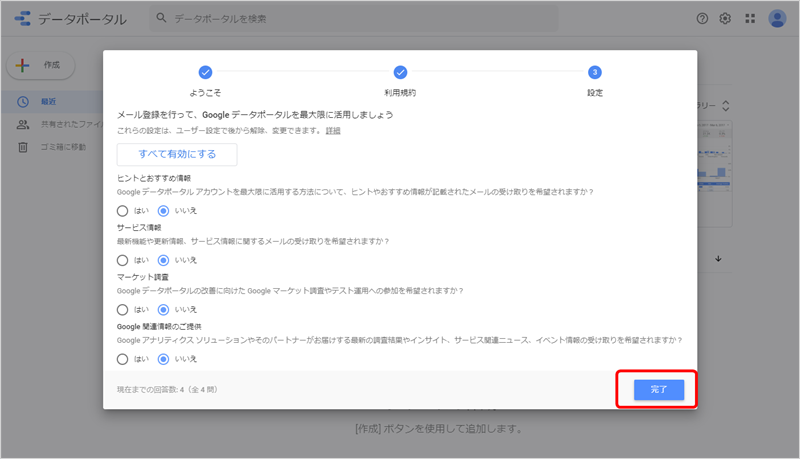
Task: Click the Data Portal logo icon
Action: click(22, 19)
